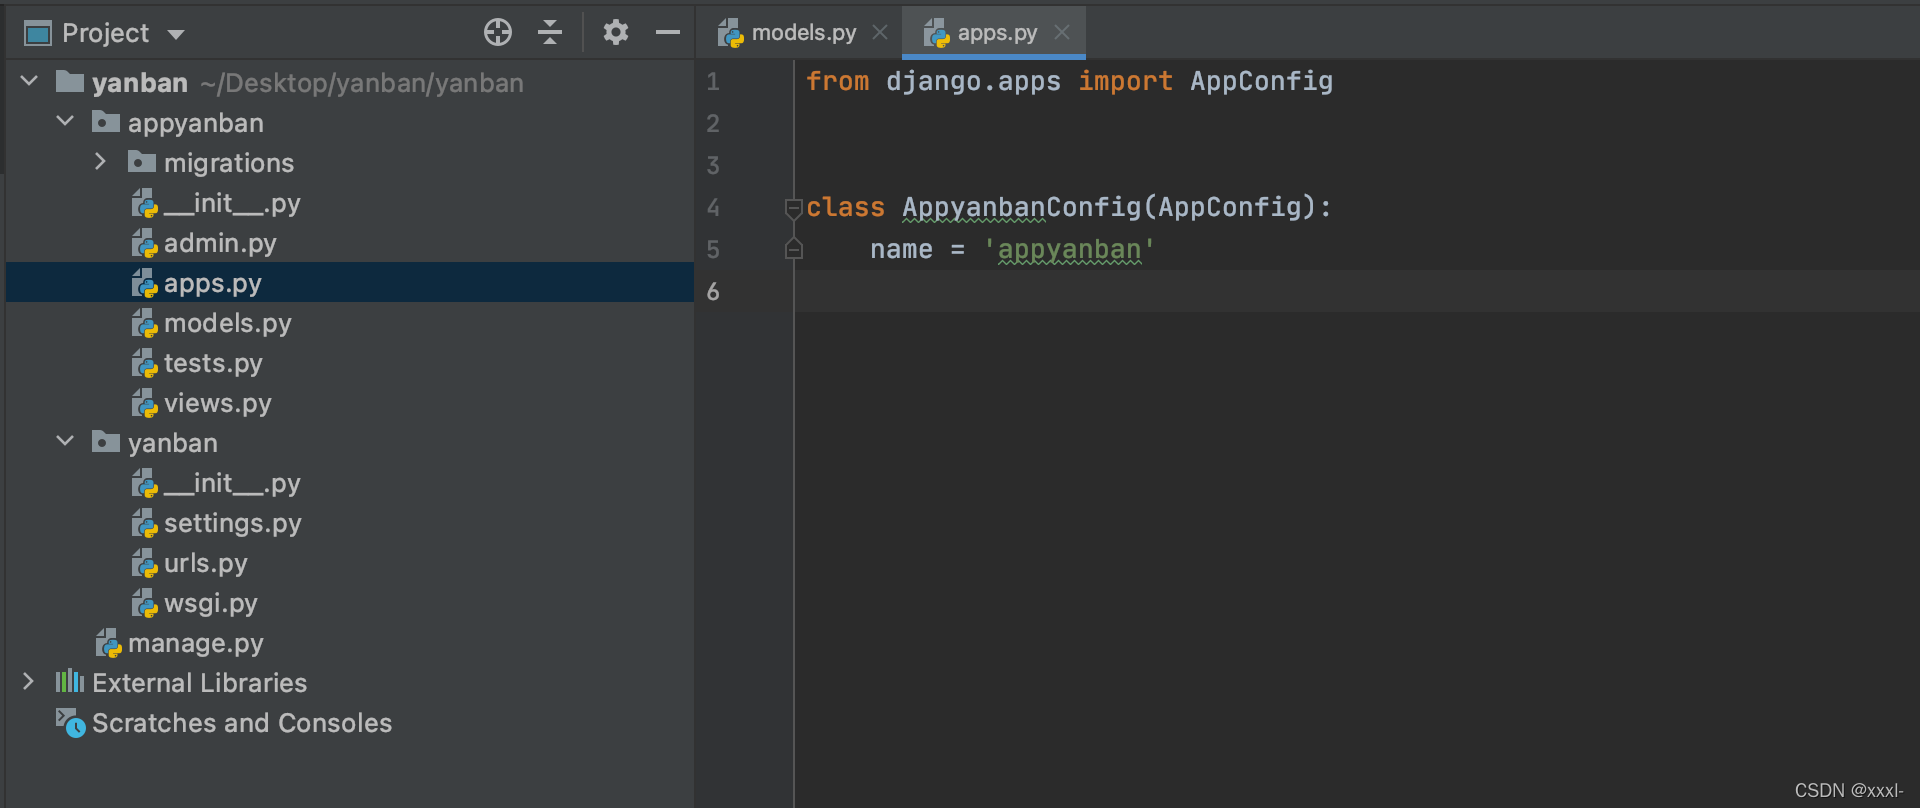Click the fold end marker at line 5
Screen dimensions: 1920x808
point(794,249)
